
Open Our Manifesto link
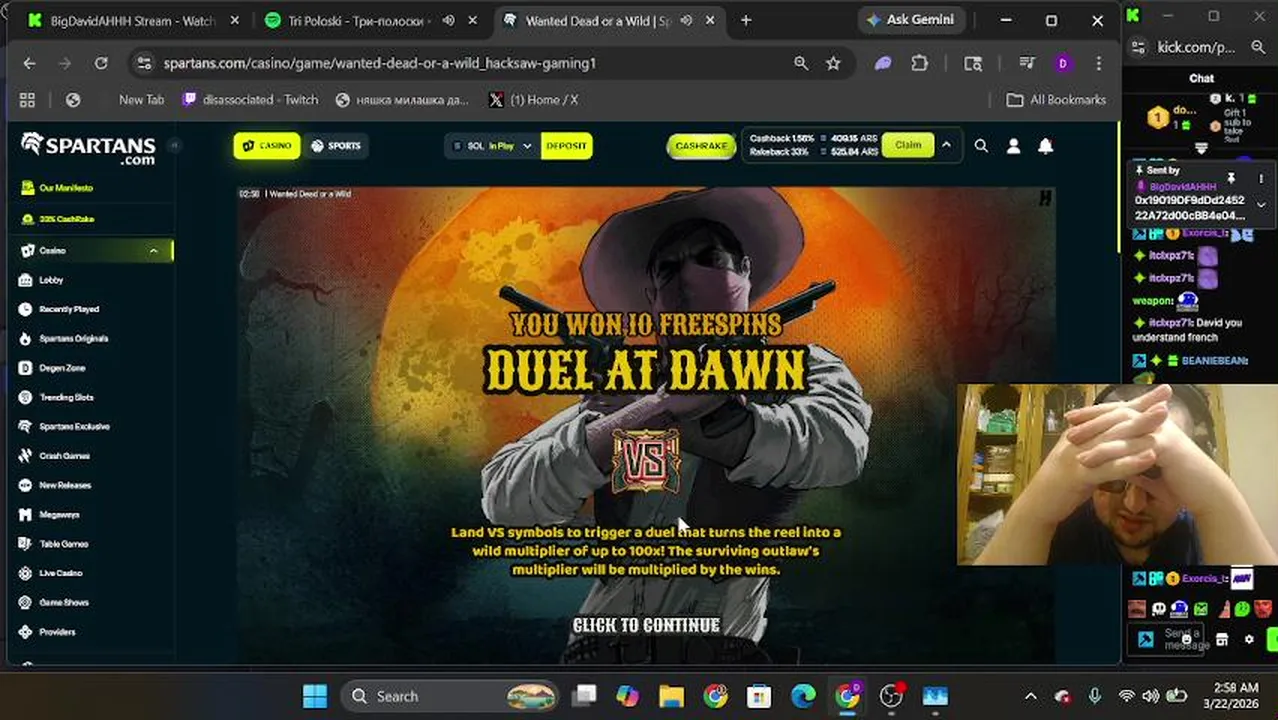[x=66, y=188]
